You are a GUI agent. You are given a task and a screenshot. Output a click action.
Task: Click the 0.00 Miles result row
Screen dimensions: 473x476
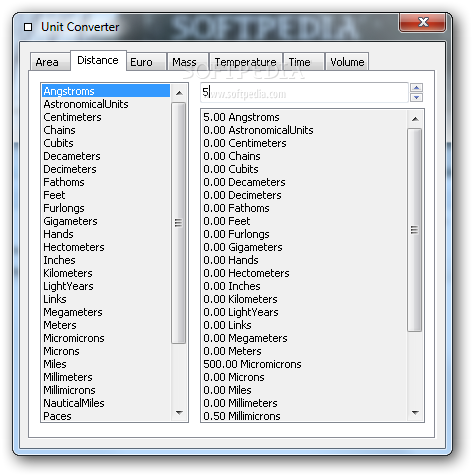tap(304, 390)
